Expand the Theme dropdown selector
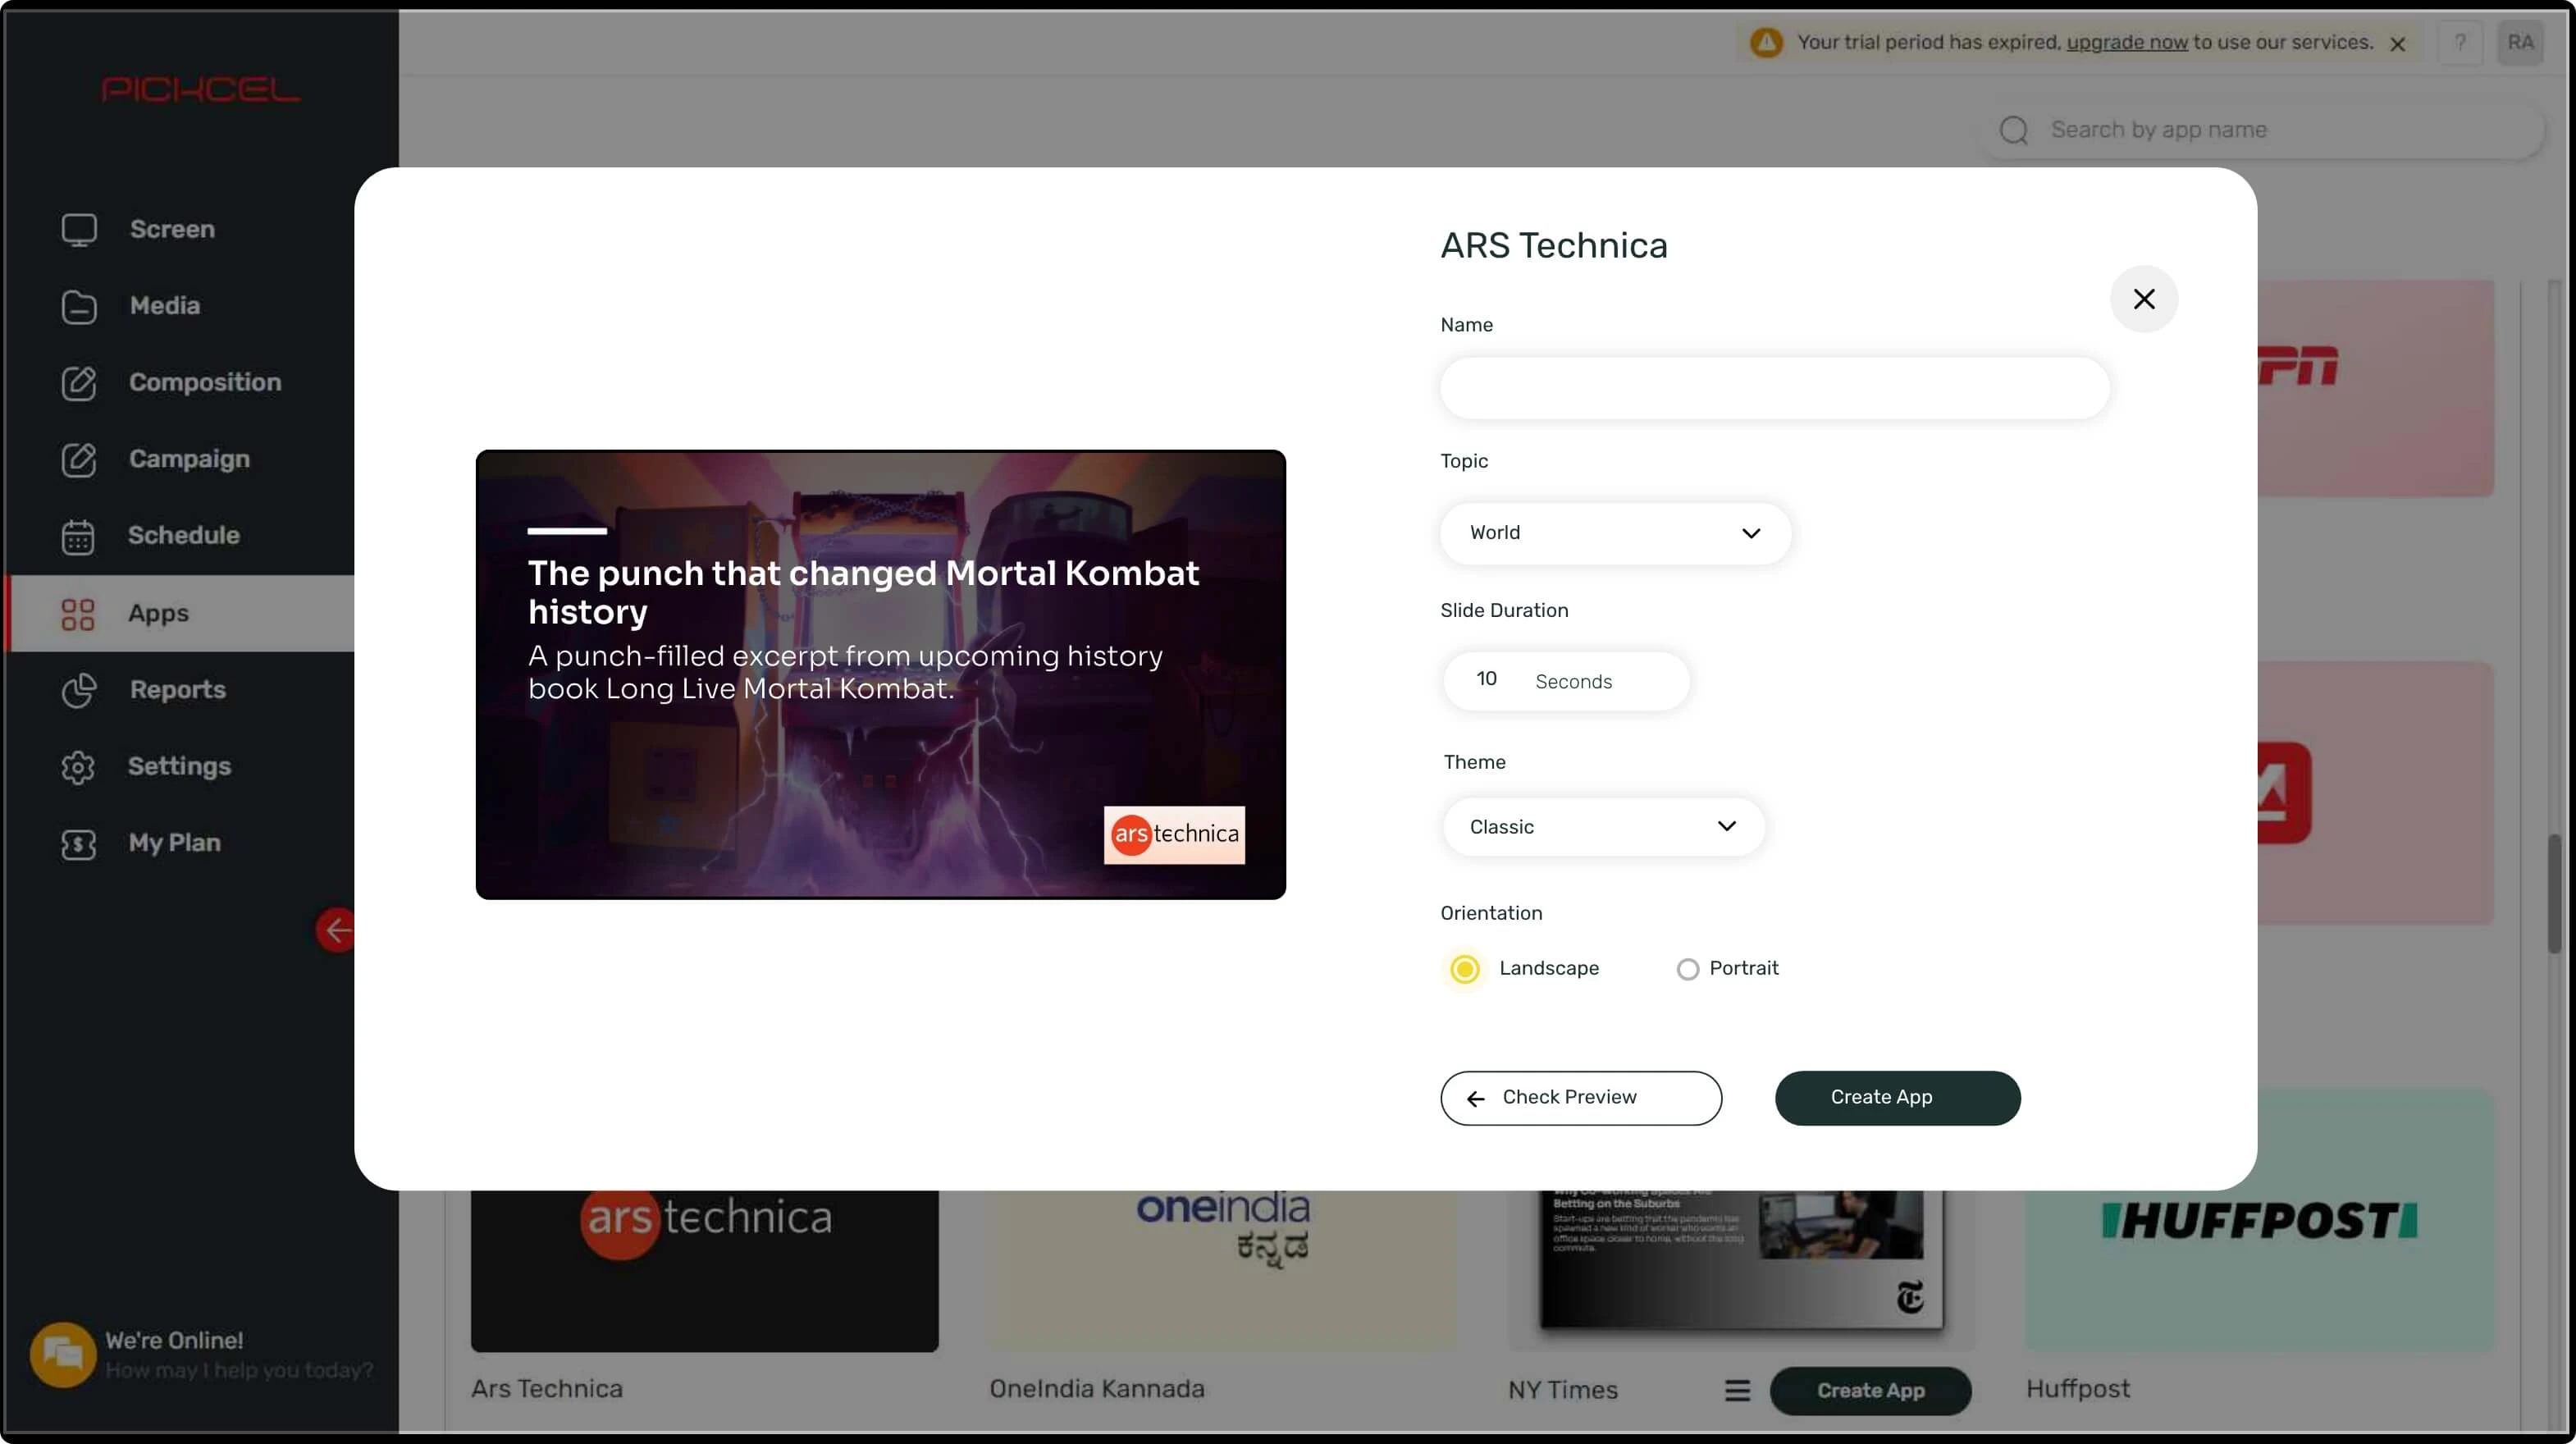The image size is (2576, 1444). 1601,826
